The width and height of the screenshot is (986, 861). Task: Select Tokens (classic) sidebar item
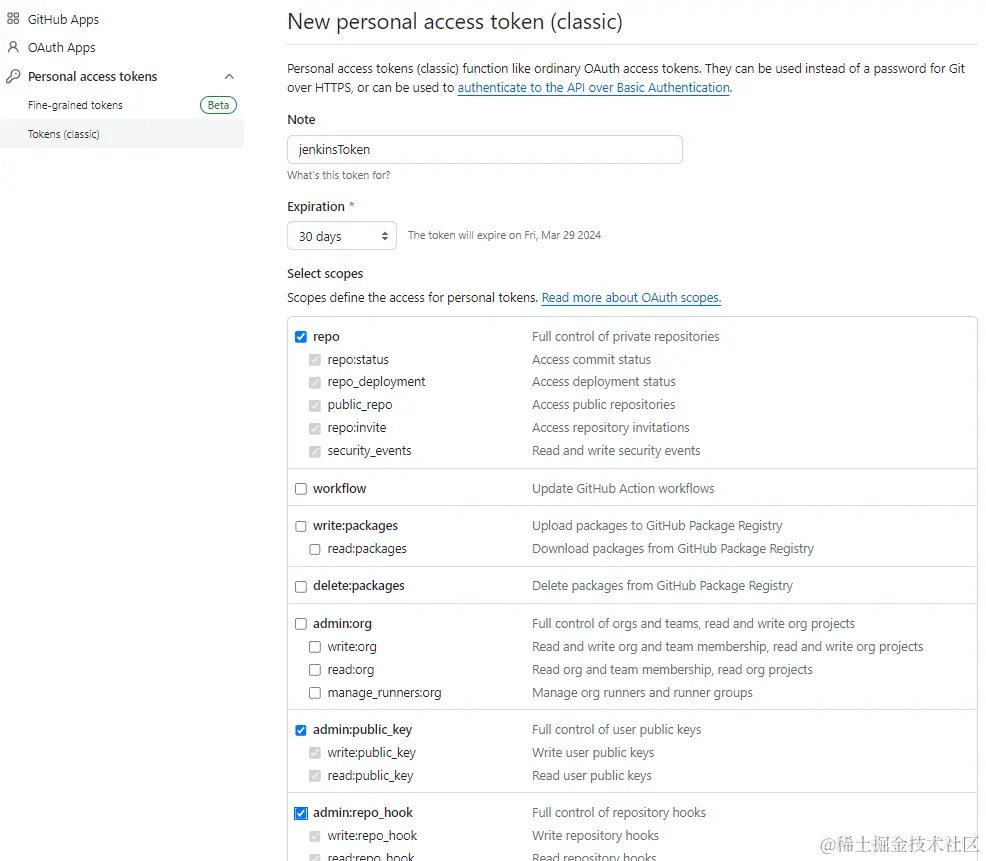pyautogui.click(x=64, y=134)
